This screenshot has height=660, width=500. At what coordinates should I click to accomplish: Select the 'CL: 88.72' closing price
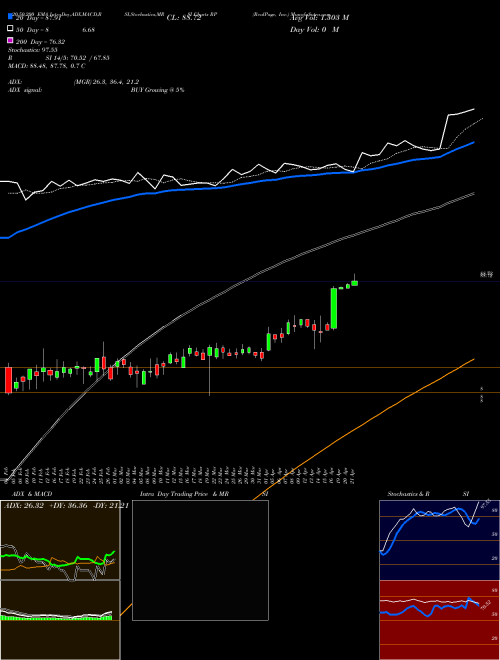pyautogui.click(x=184, y=18)
